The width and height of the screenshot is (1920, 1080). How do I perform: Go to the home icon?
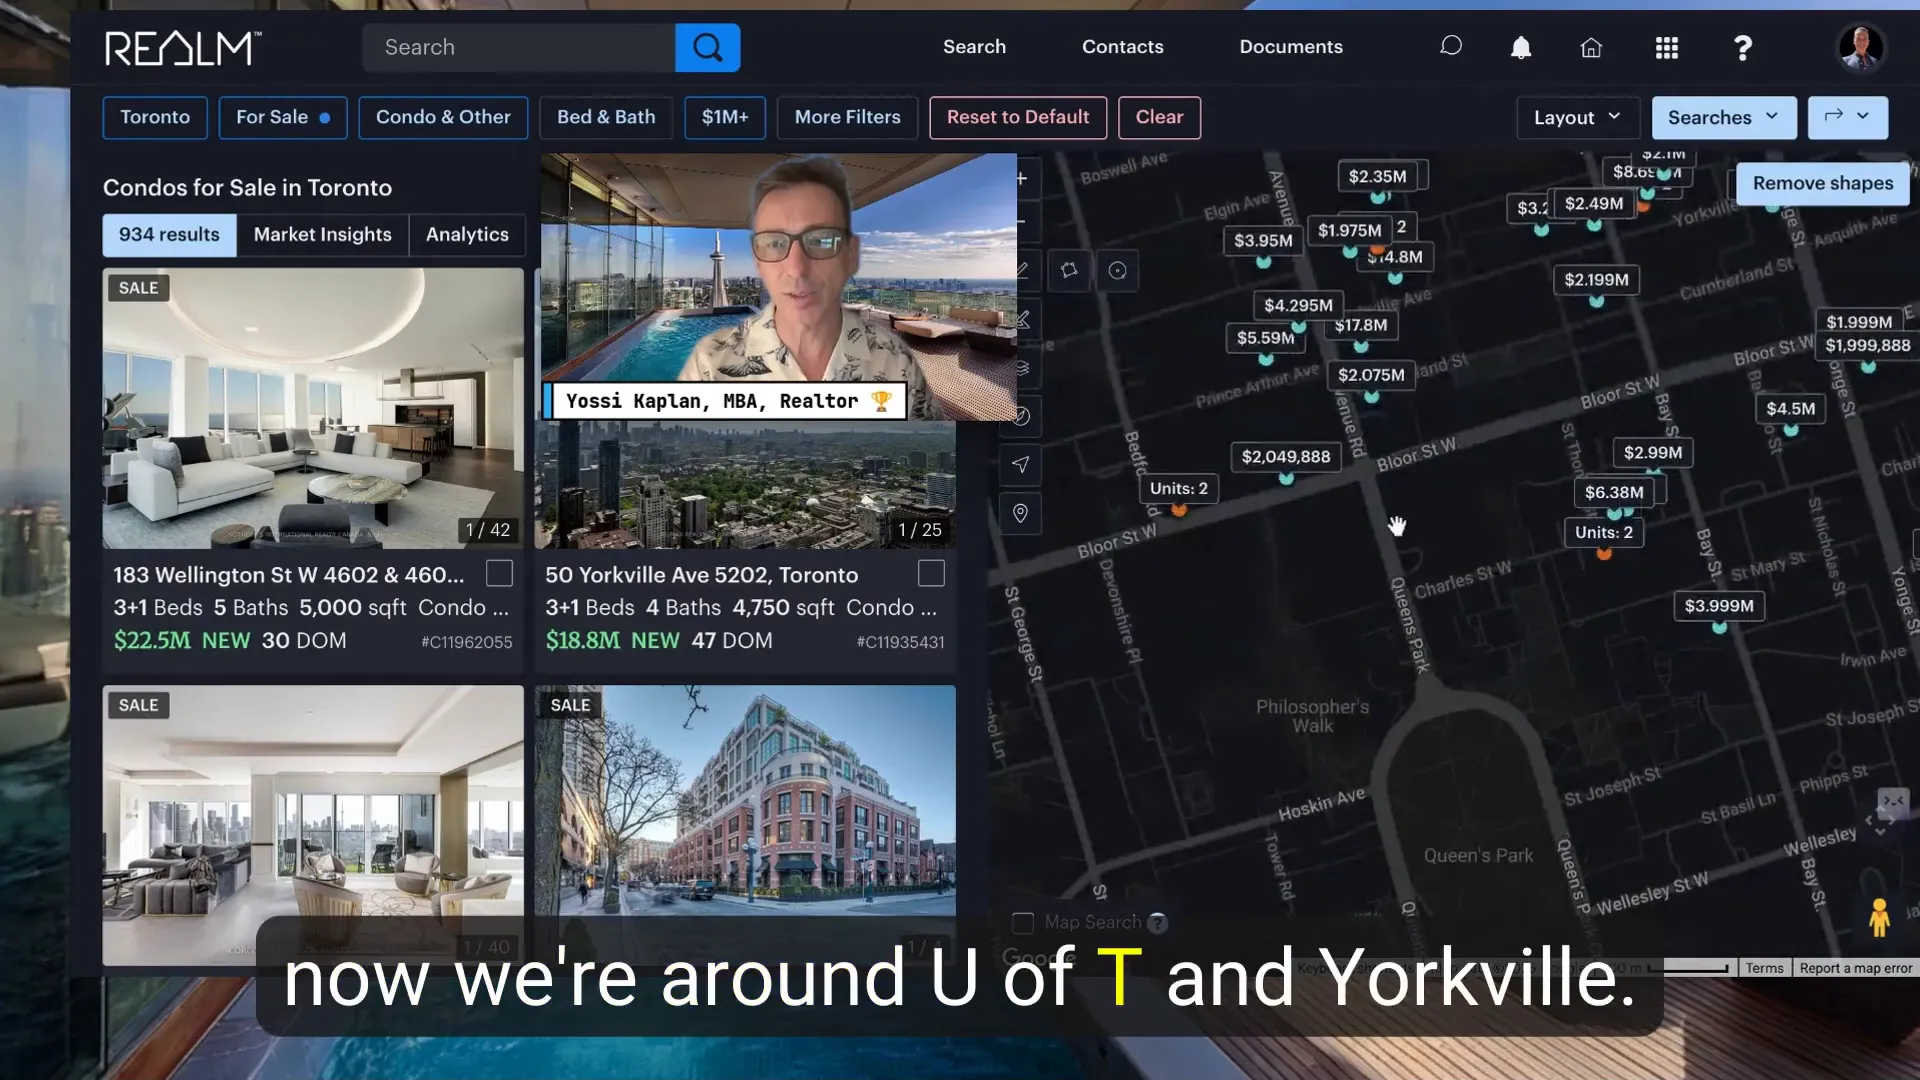pos(1591,47)
